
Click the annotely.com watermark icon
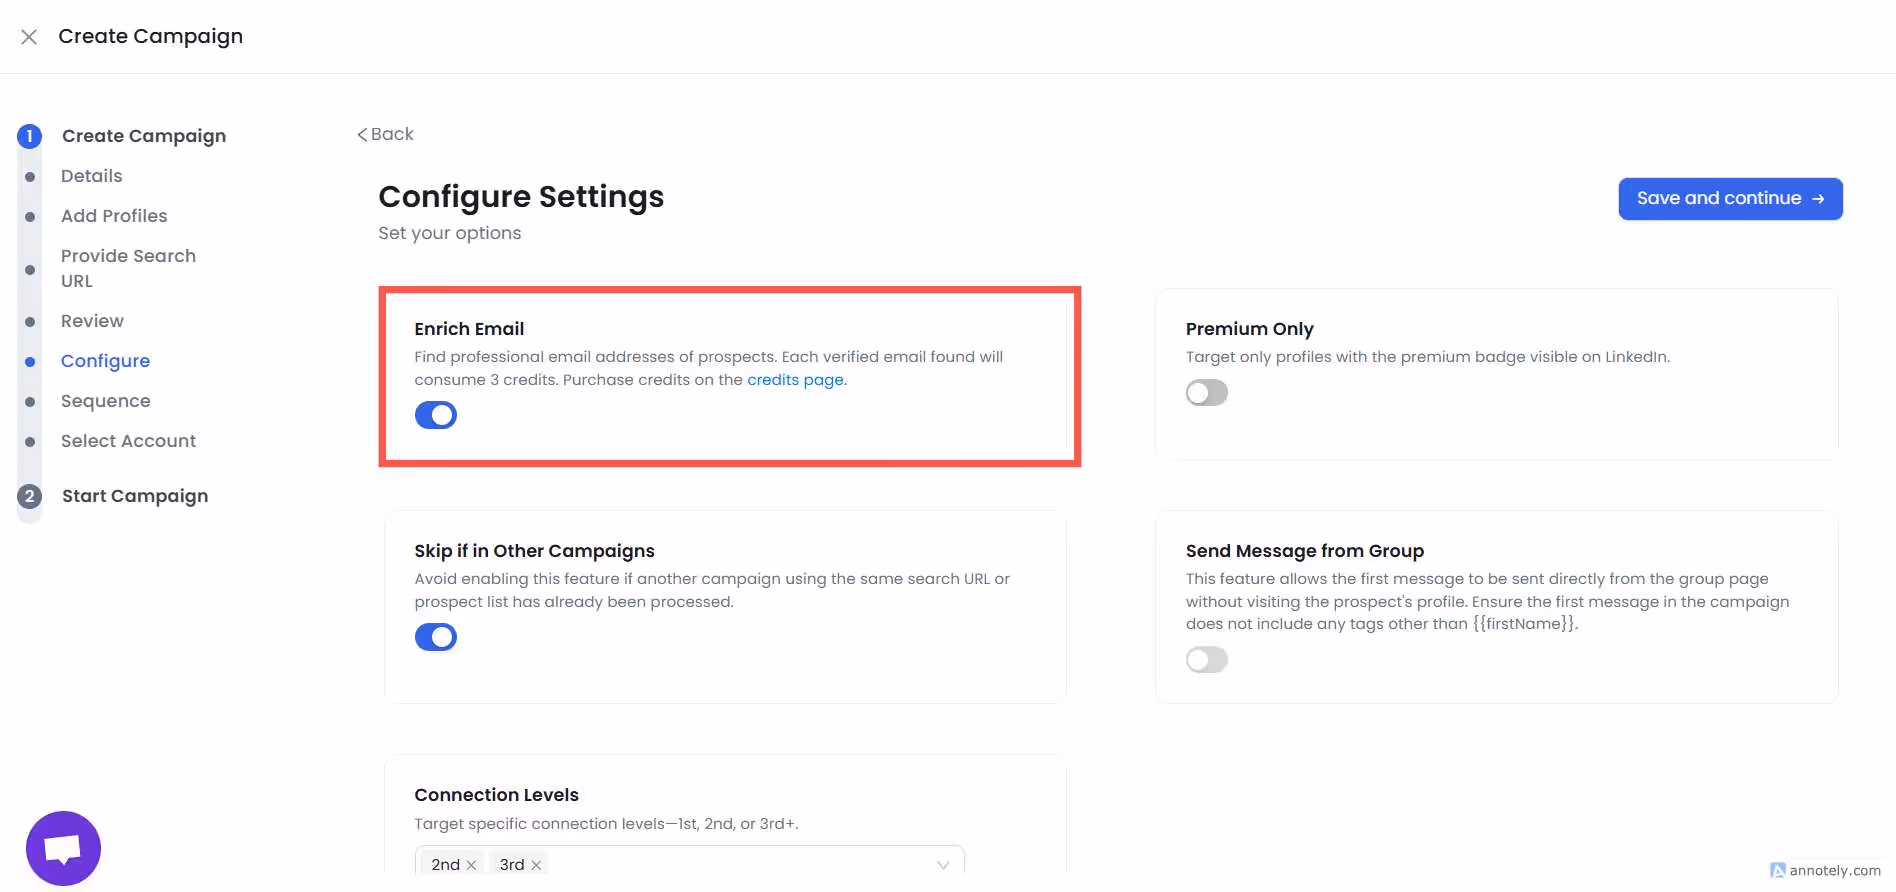pyautogui.click(x=1777, y=871)
